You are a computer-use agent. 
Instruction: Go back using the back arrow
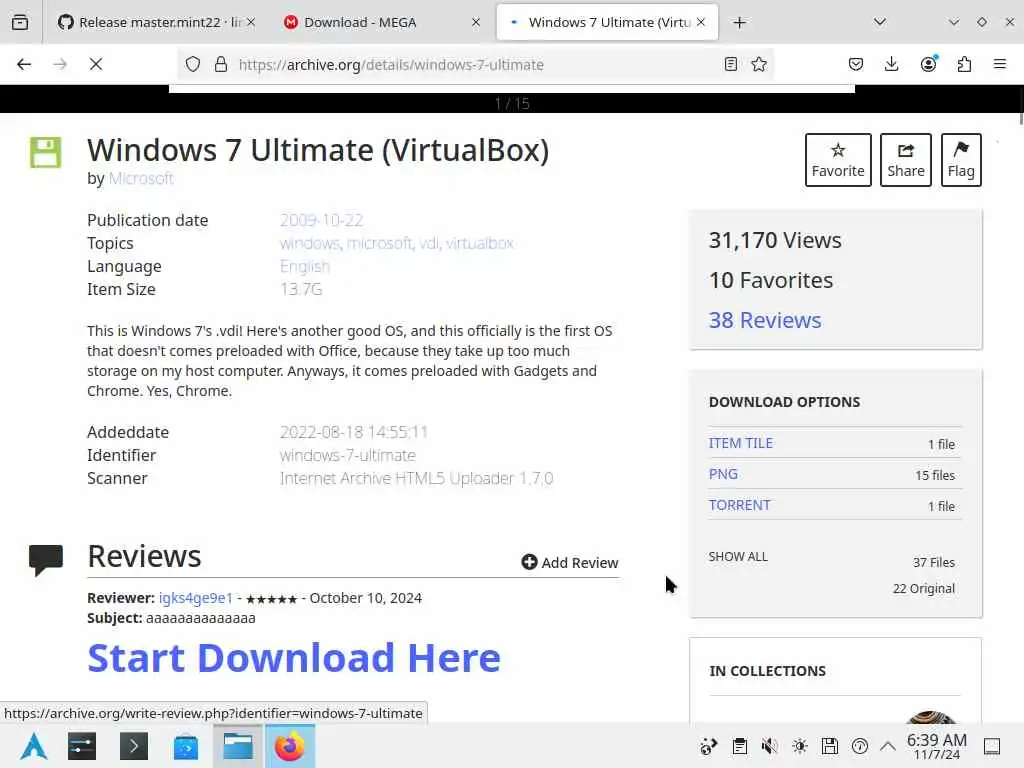coord(24,64)
